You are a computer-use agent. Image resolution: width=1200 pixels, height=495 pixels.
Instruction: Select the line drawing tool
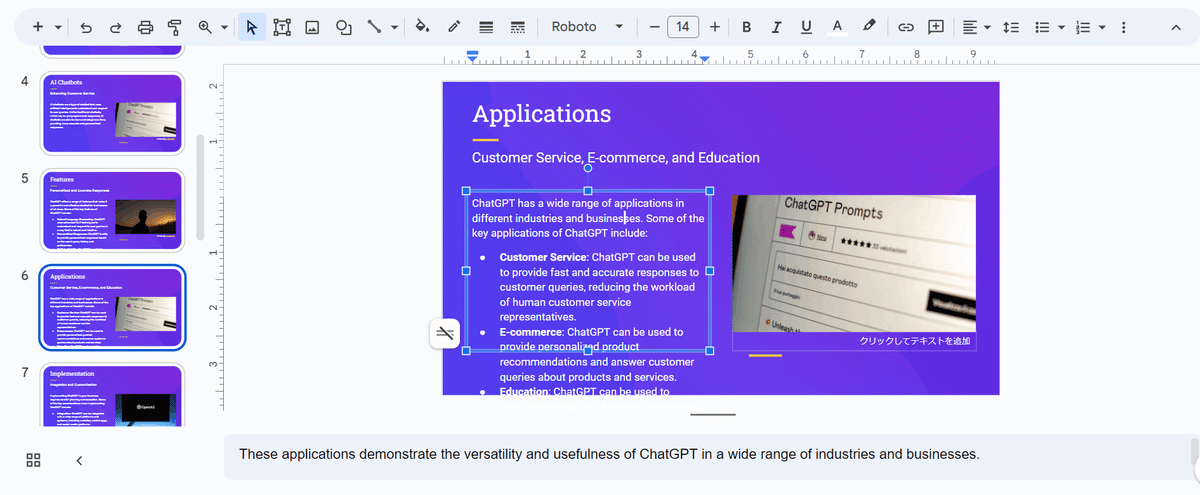click(375, 27)
